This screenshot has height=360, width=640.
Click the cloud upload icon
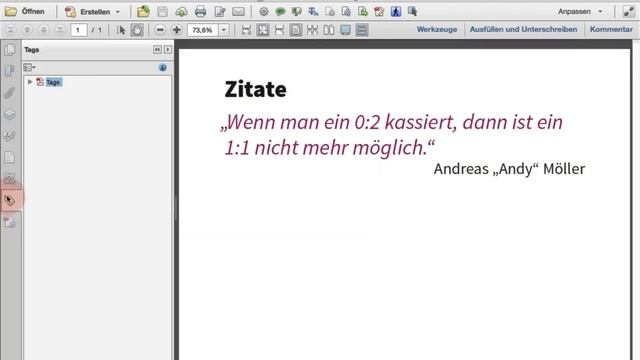coord(181,12)
